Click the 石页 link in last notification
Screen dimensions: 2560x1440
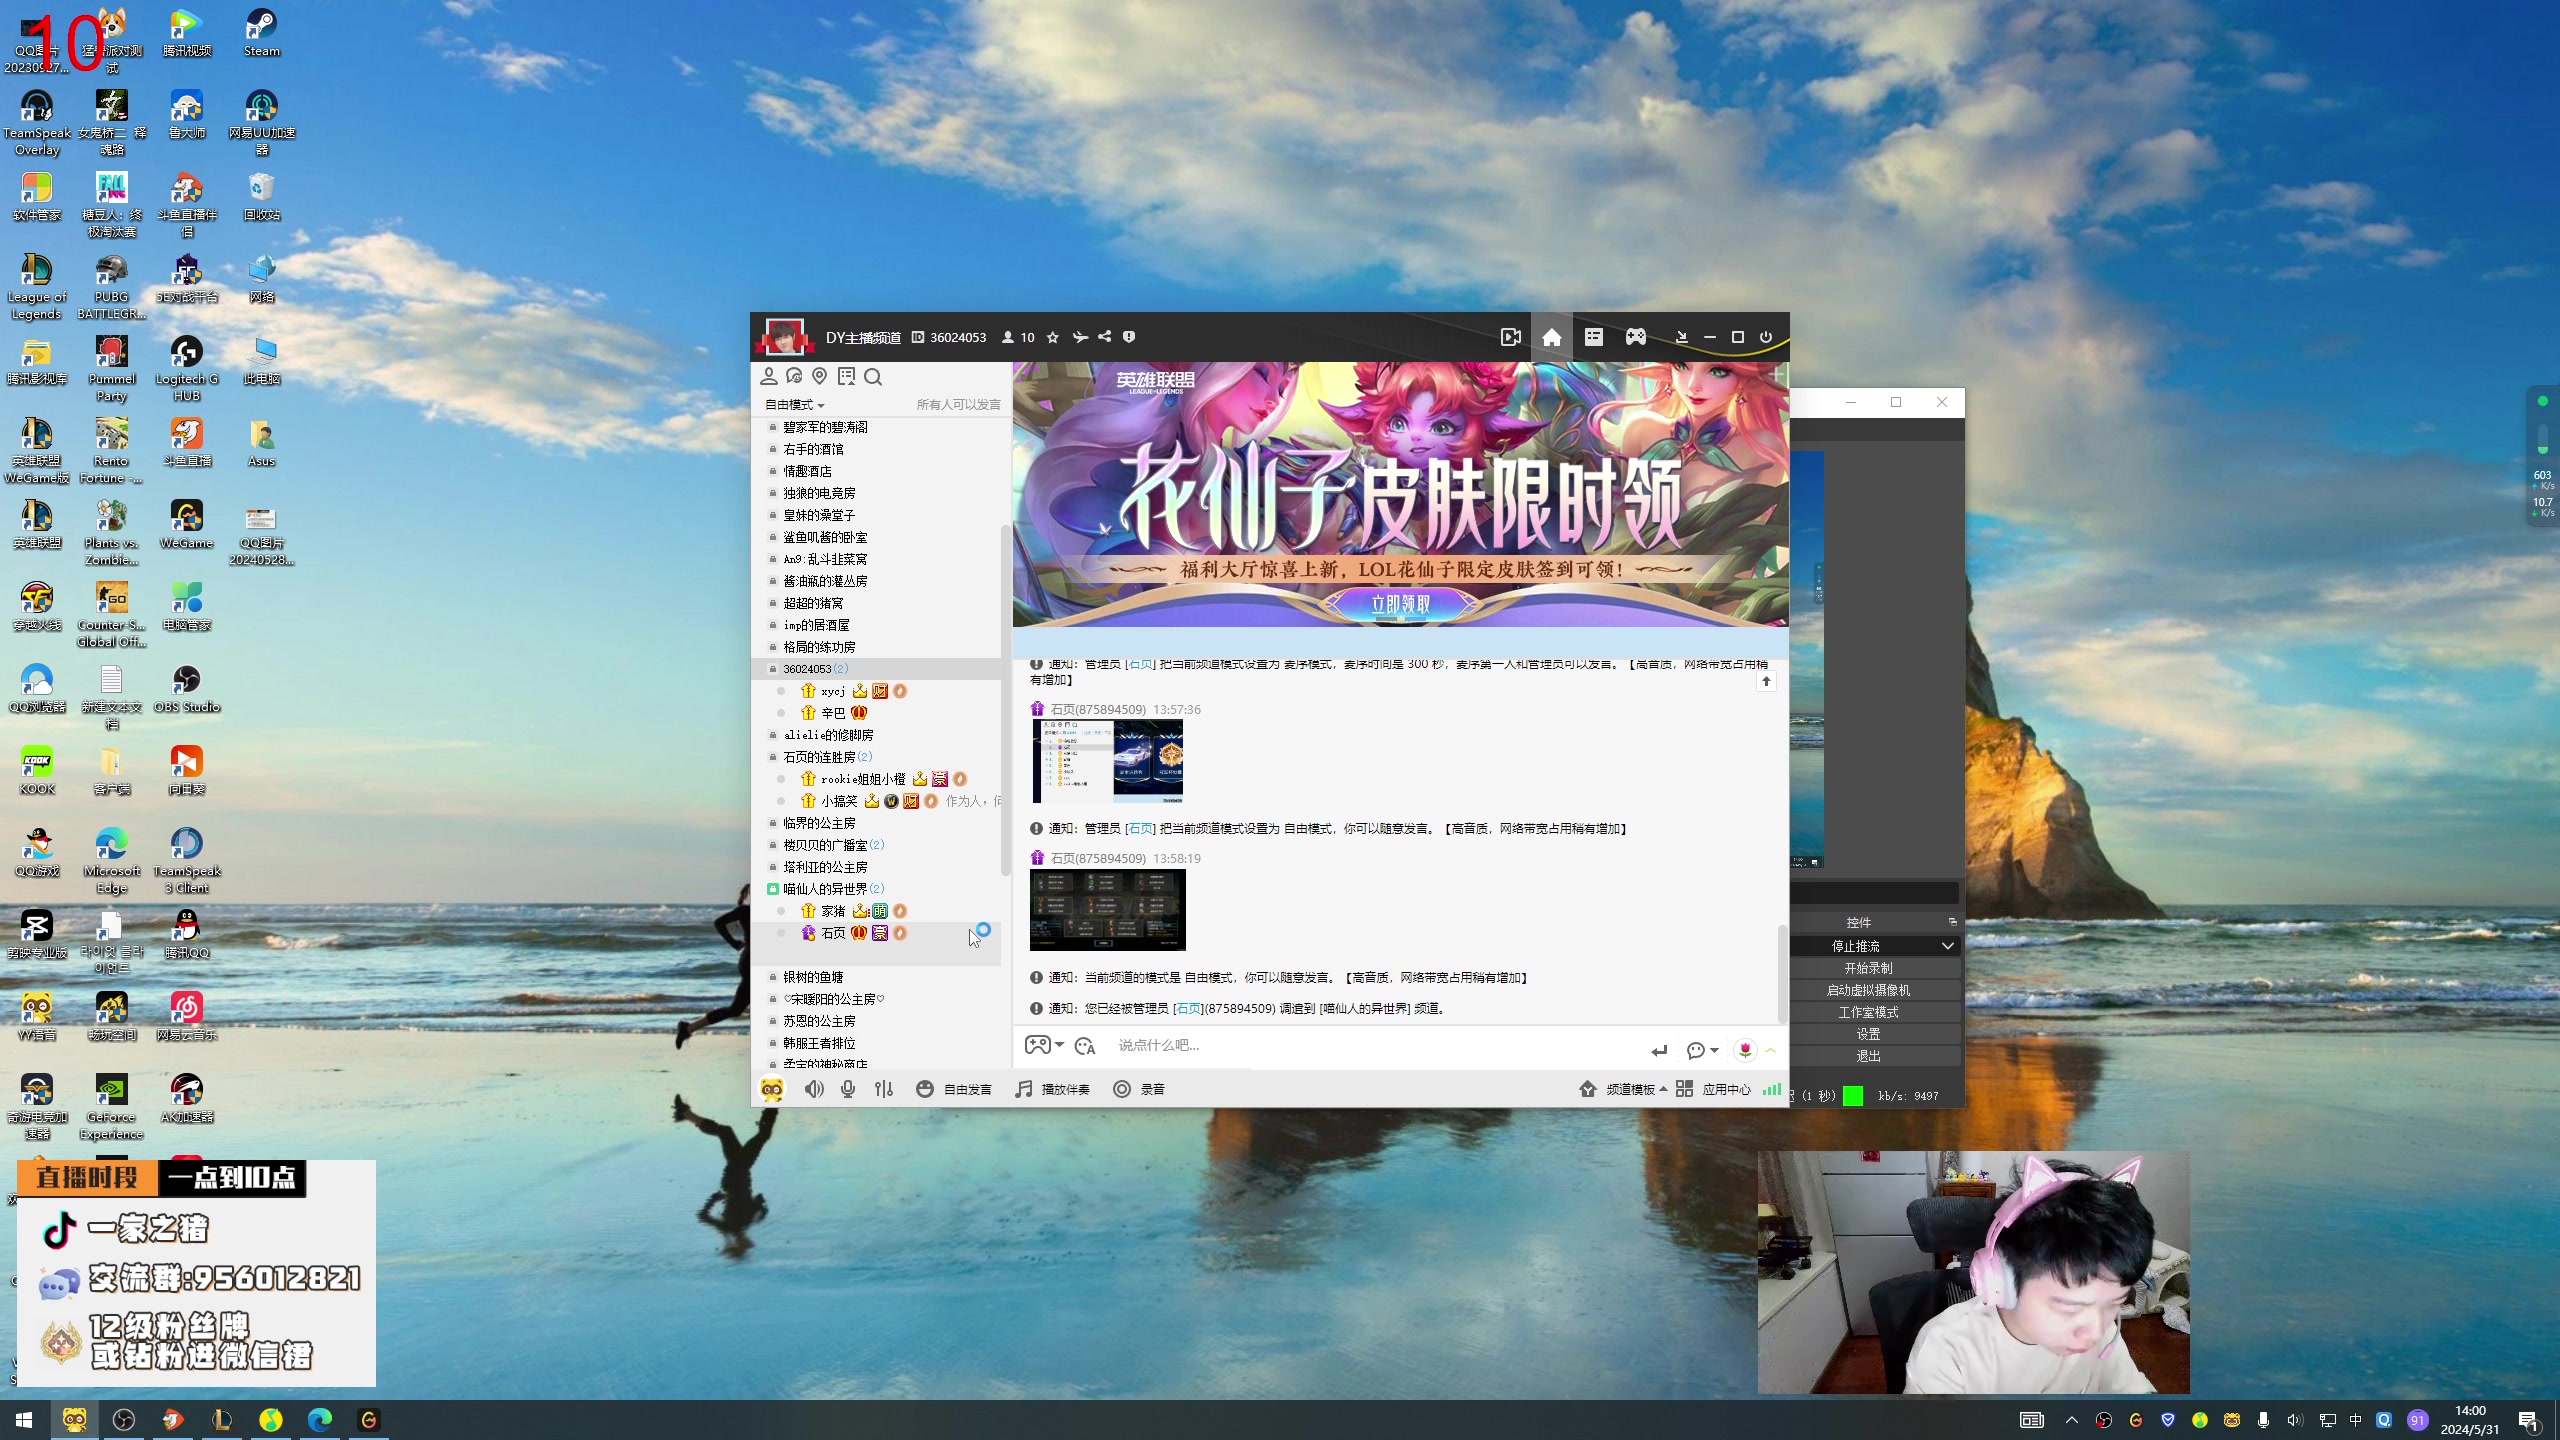pos(1188,1009)
